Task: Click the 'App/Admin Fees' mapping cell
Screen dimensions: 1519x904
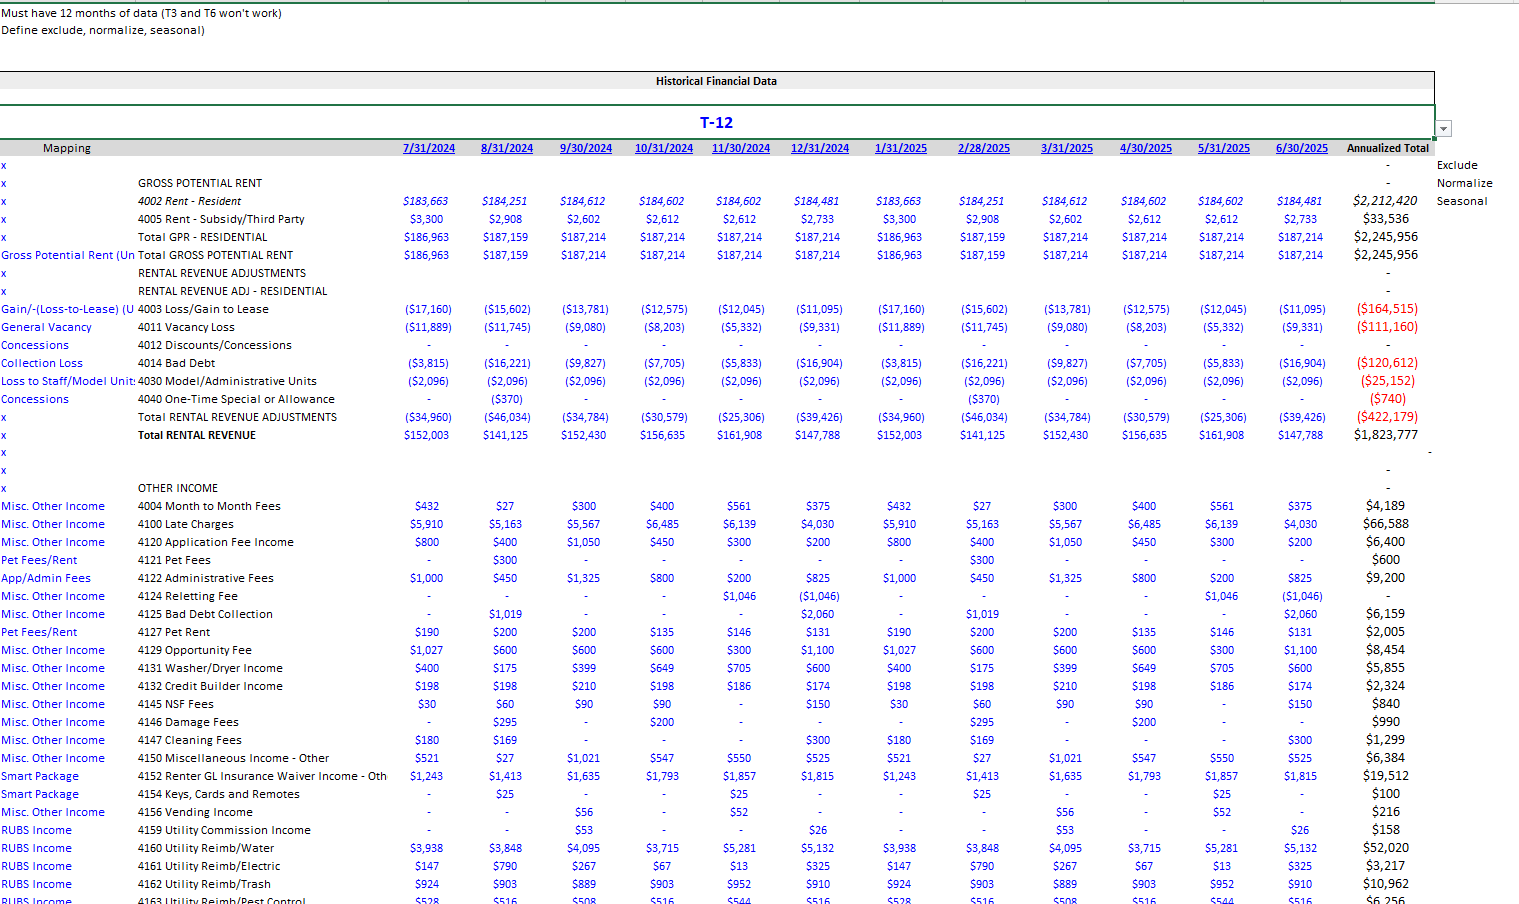Action: (x=46, y=578)
